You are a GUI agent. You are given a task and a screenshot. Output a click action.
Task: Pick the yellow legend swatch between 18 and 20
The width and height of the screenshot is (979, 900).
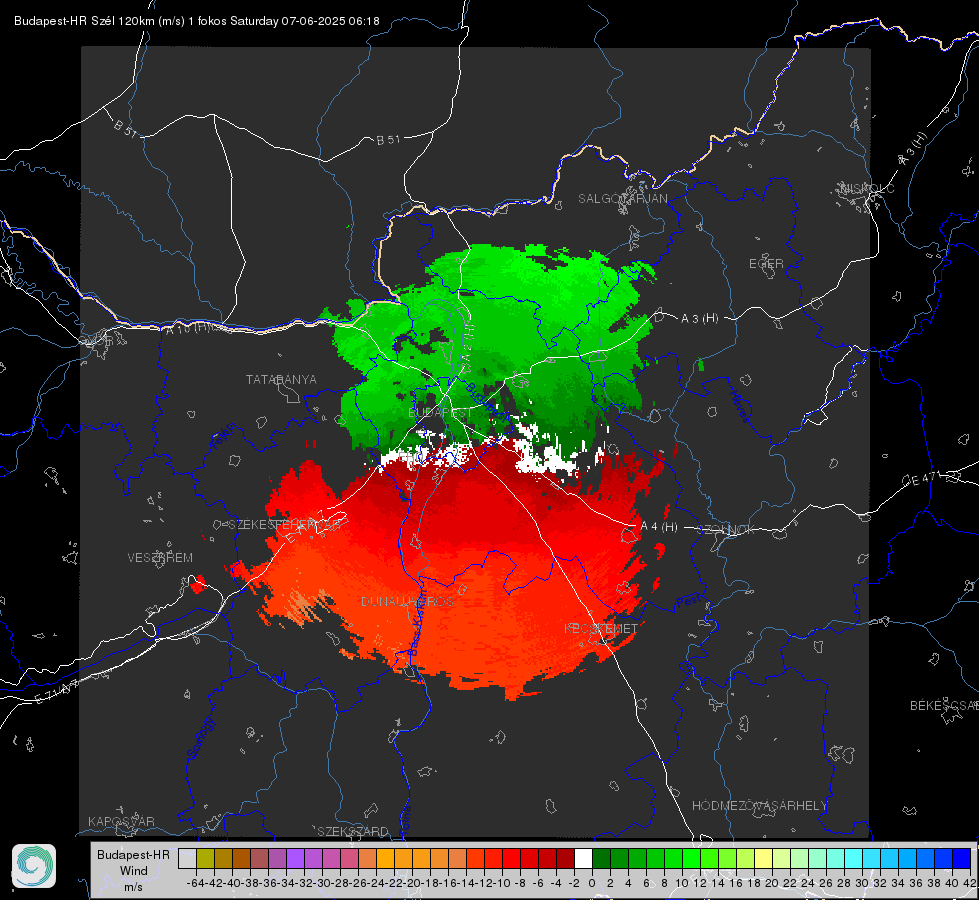point(763,859)
